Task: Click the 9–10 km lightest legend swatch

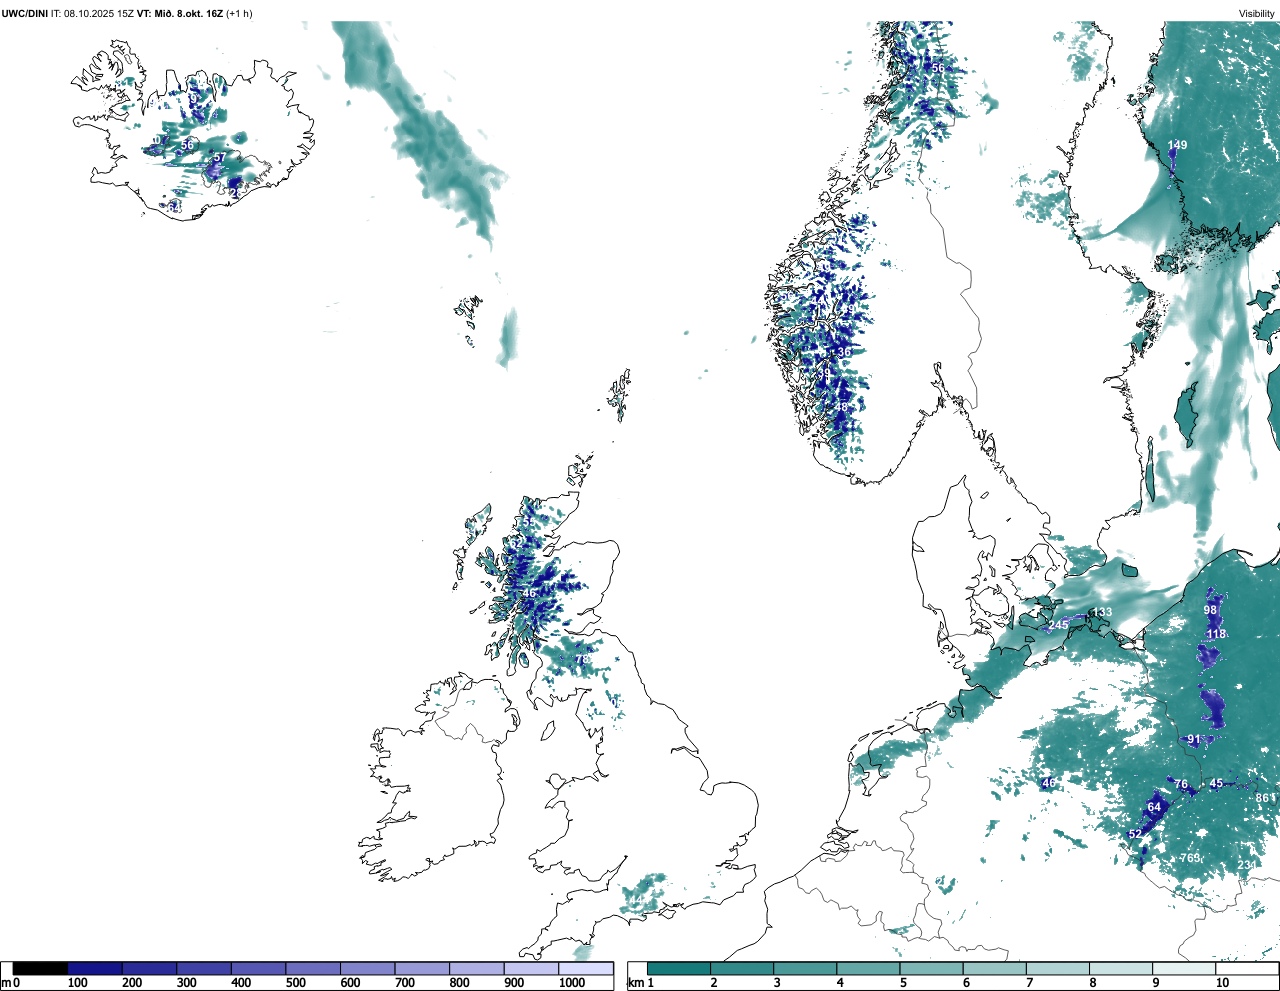Action: pyautogui.click(x=1184, y=968)
